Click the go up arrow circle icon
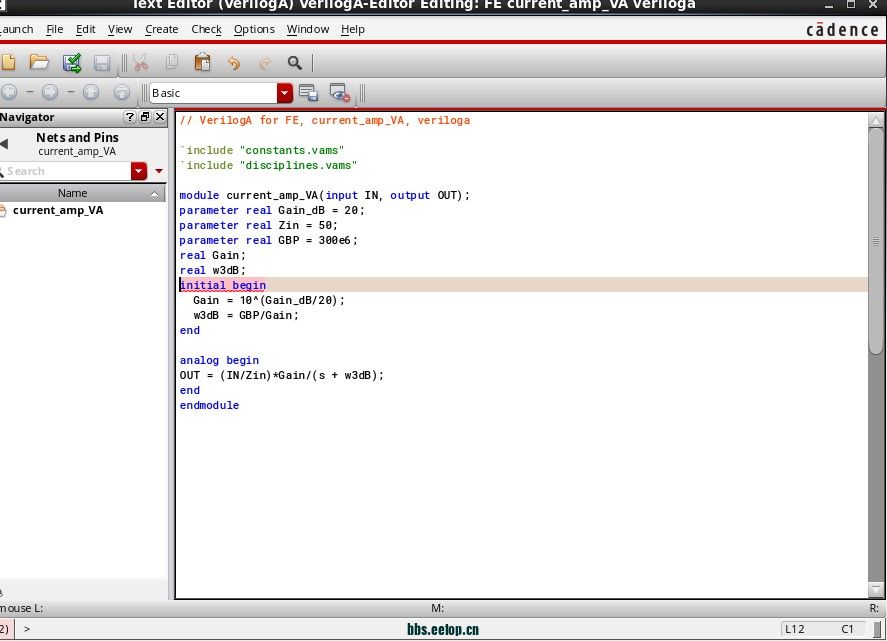 tap(91, 92)
